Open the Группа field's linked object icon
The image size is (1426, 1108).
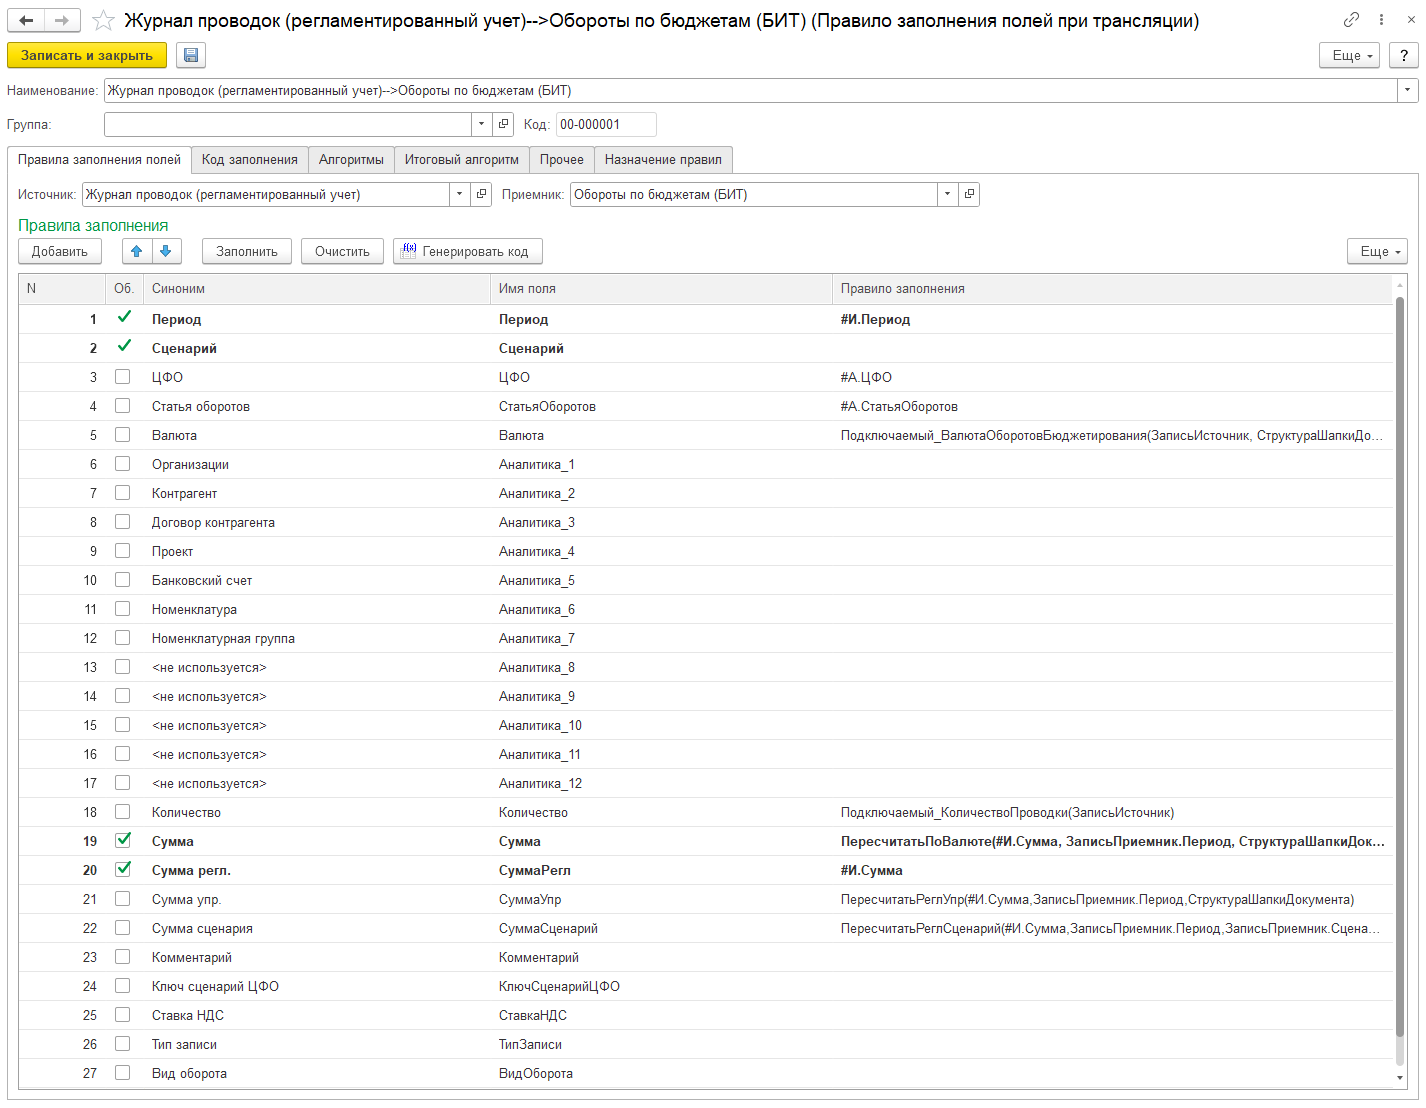[504, 125]
